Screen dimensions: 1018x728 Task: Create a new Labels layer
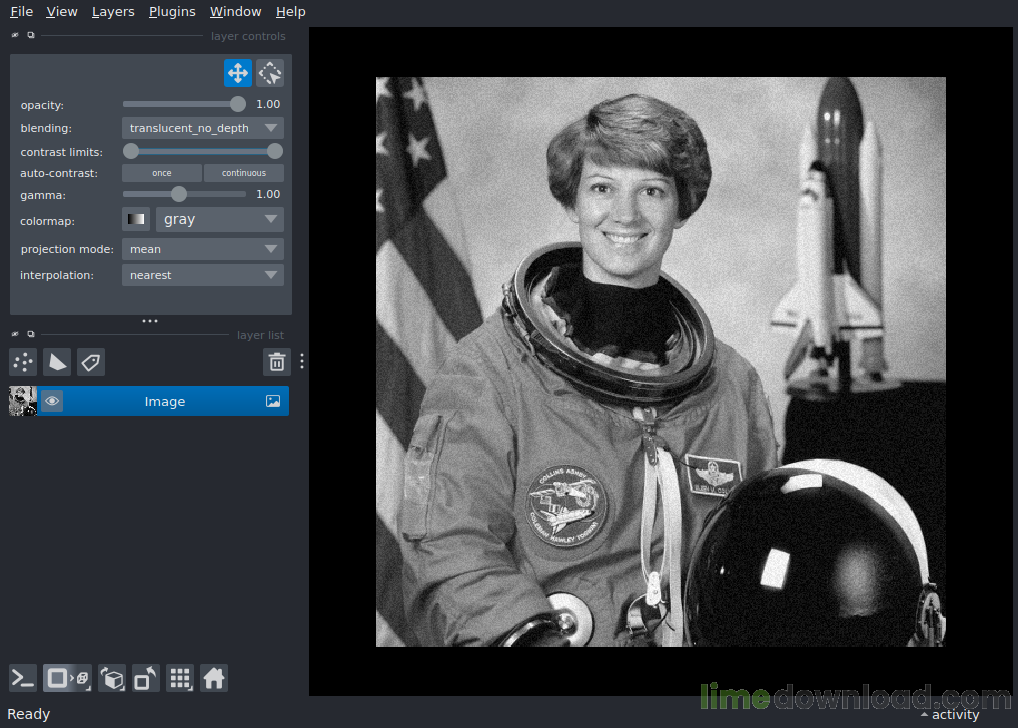click(x=90, y=362)
